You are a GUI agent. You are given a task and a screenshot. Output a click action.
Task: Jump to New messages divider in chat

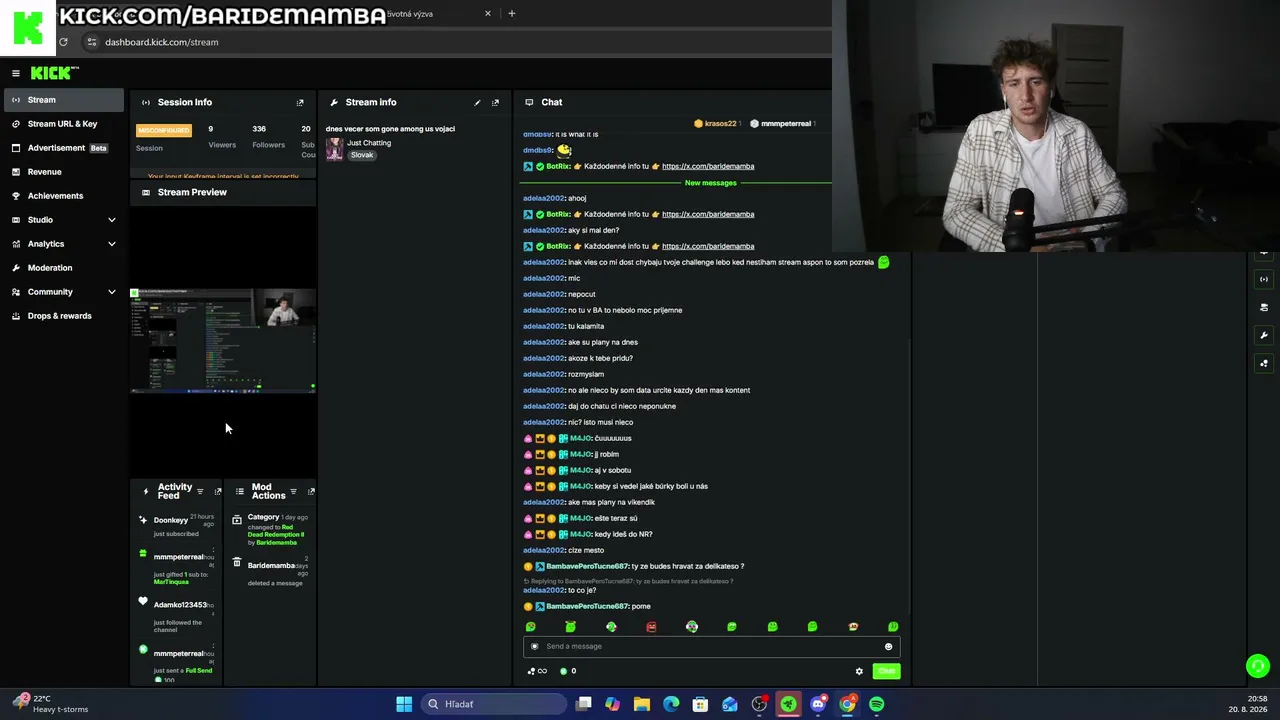(710, 183)
